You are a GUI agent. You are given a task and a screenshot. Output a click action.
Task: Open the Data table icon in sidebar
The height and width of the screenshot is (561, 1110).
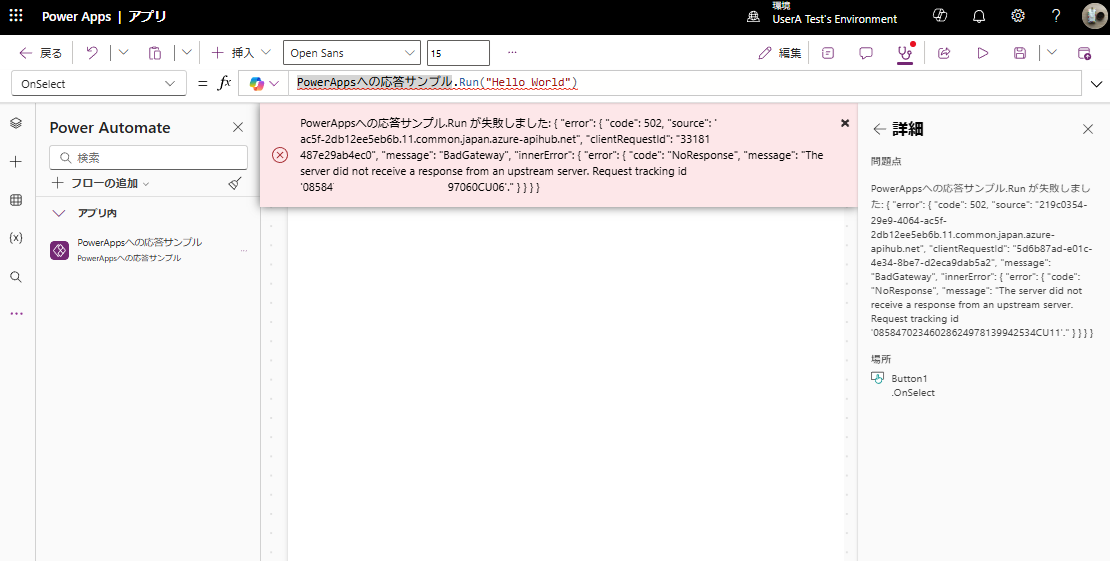point(16,200)
